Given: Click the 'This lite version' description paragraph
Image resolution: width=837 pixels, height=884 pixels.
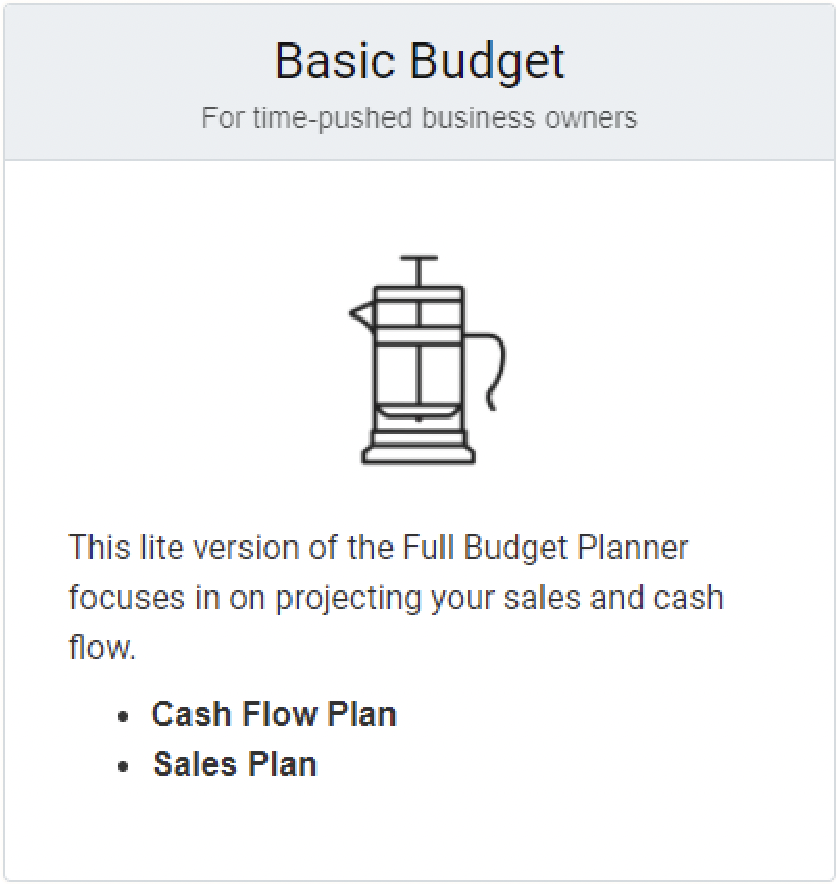Looking at the screenshot, I should point(396,597).
